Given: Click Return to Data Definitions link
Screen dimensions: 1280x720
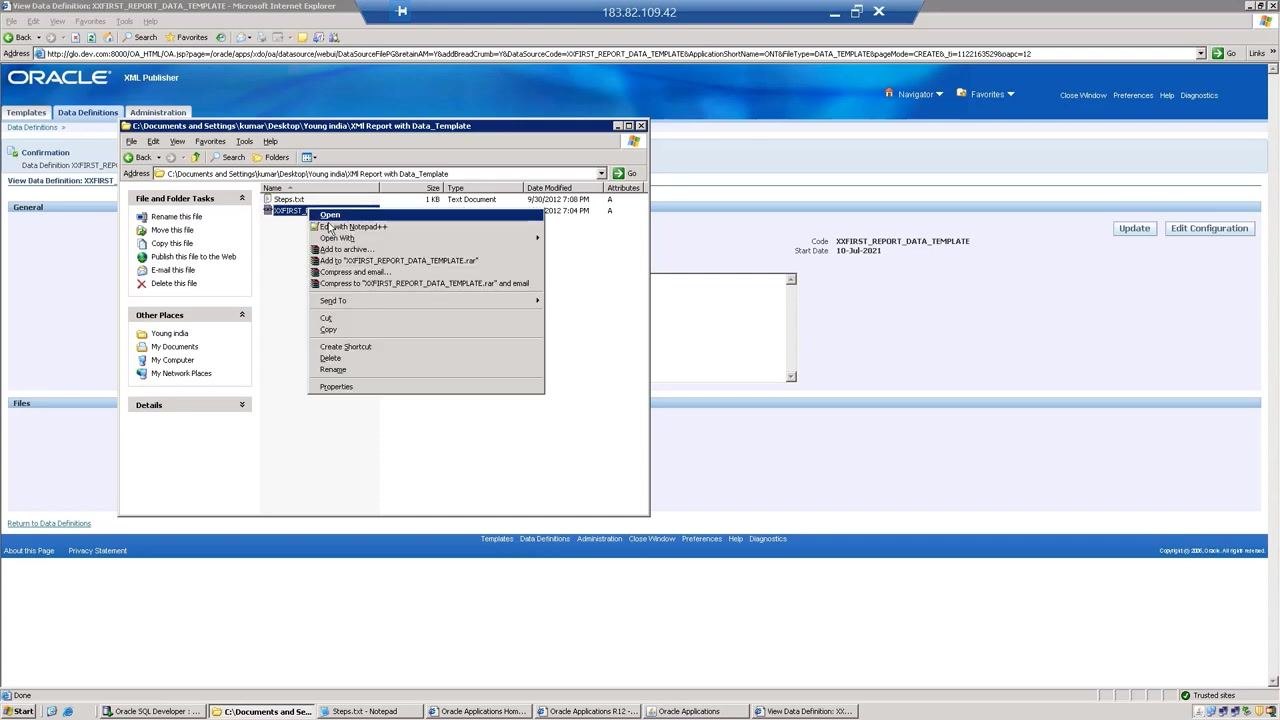Looking at the screenshot, I should tap(49, 524).
